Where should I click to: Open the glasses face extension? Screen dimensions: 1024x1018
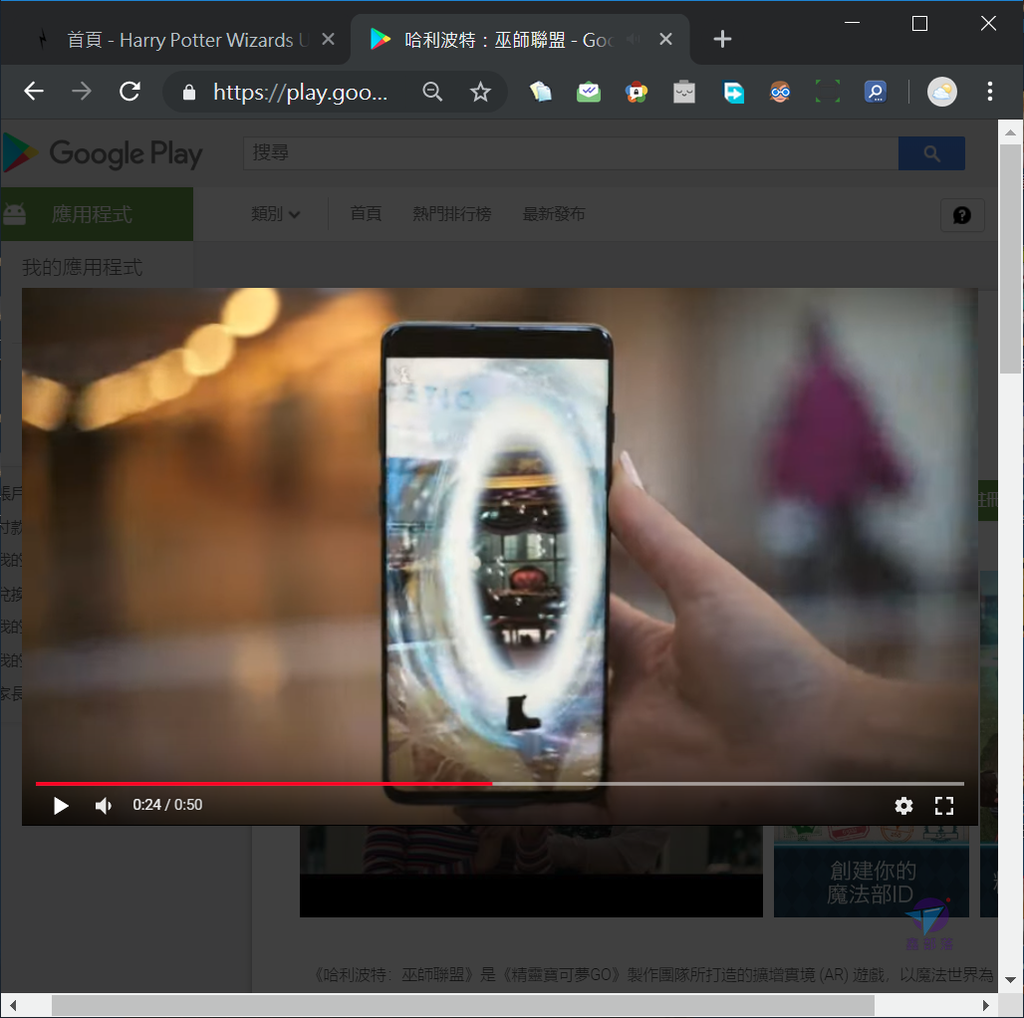coord(780,91)
